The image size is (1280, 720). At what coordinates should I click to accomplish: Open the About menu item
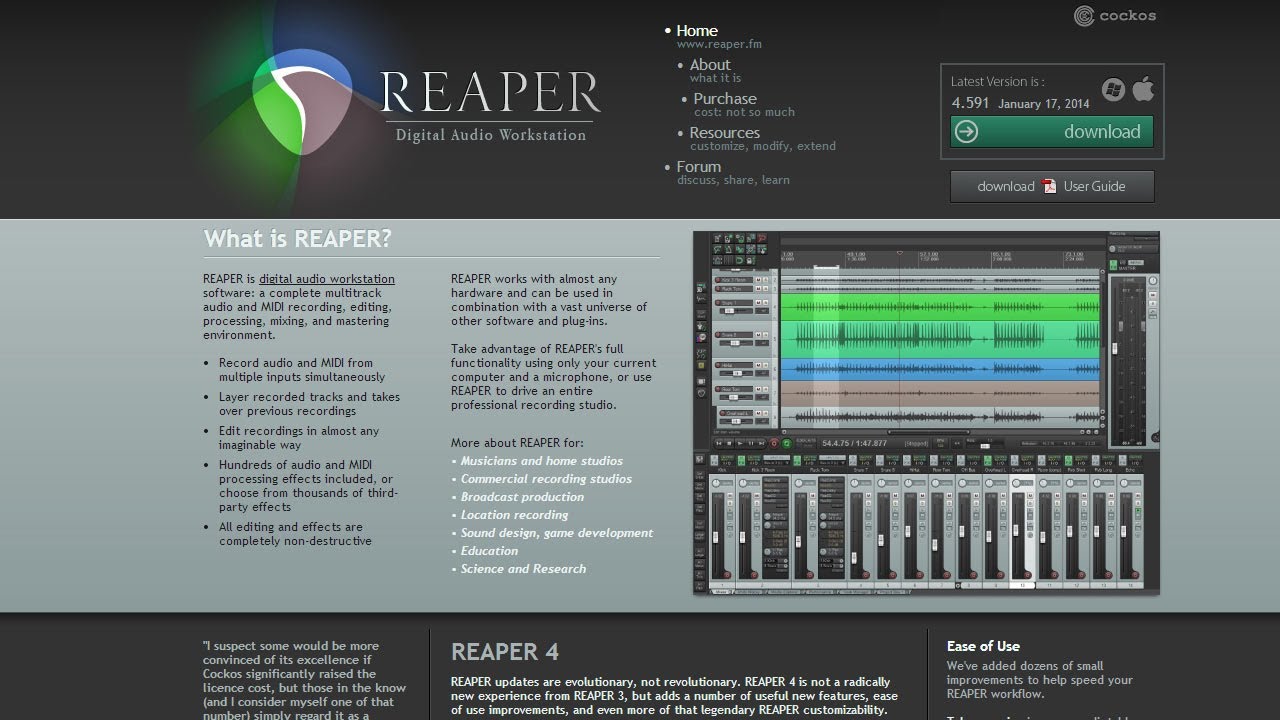[710, 65]
